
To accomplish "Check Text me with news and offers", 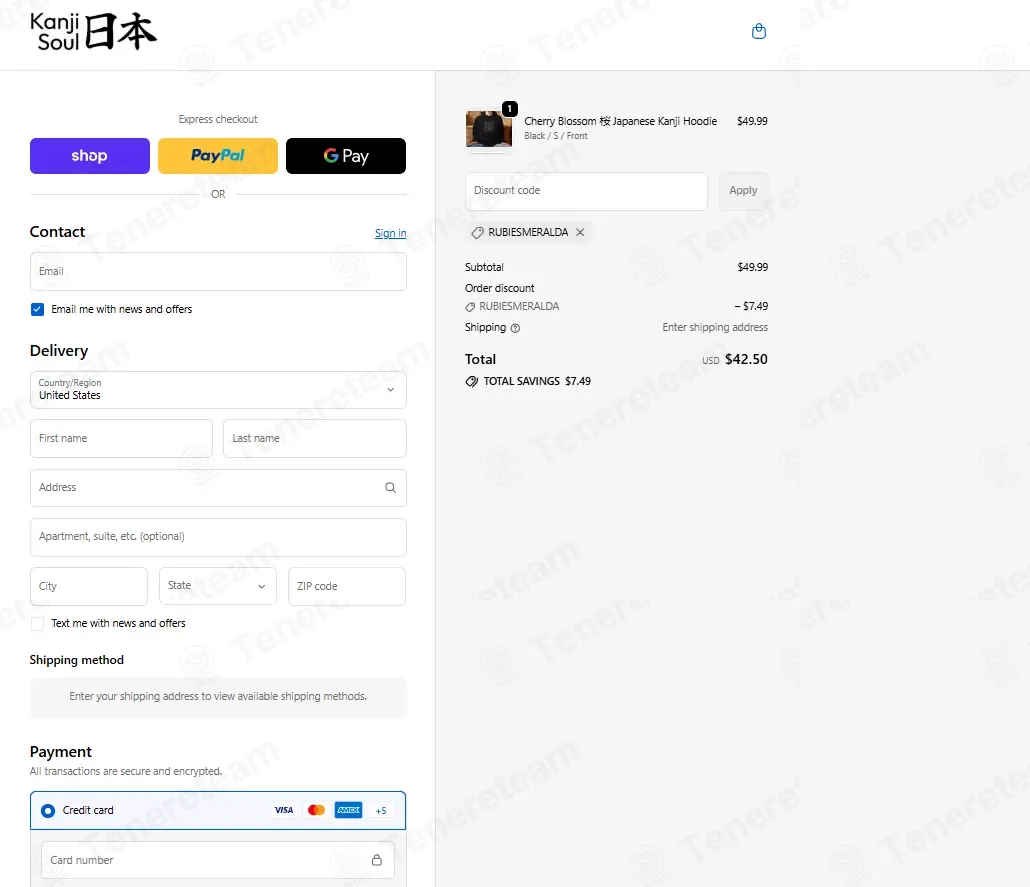I will (x=37, y=624).
